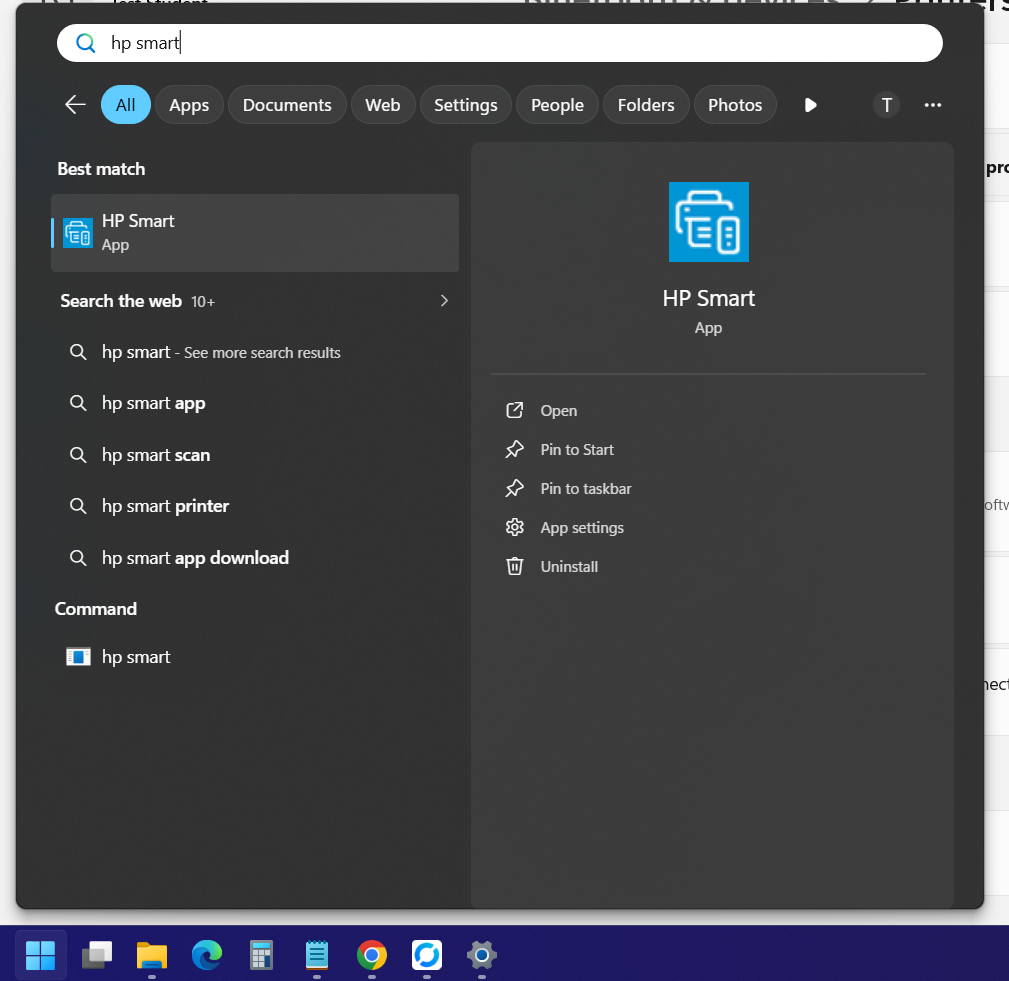Screen dimensions: 1009x981
Task: Switch to the Folders filter tab
Action: (646, 105)
